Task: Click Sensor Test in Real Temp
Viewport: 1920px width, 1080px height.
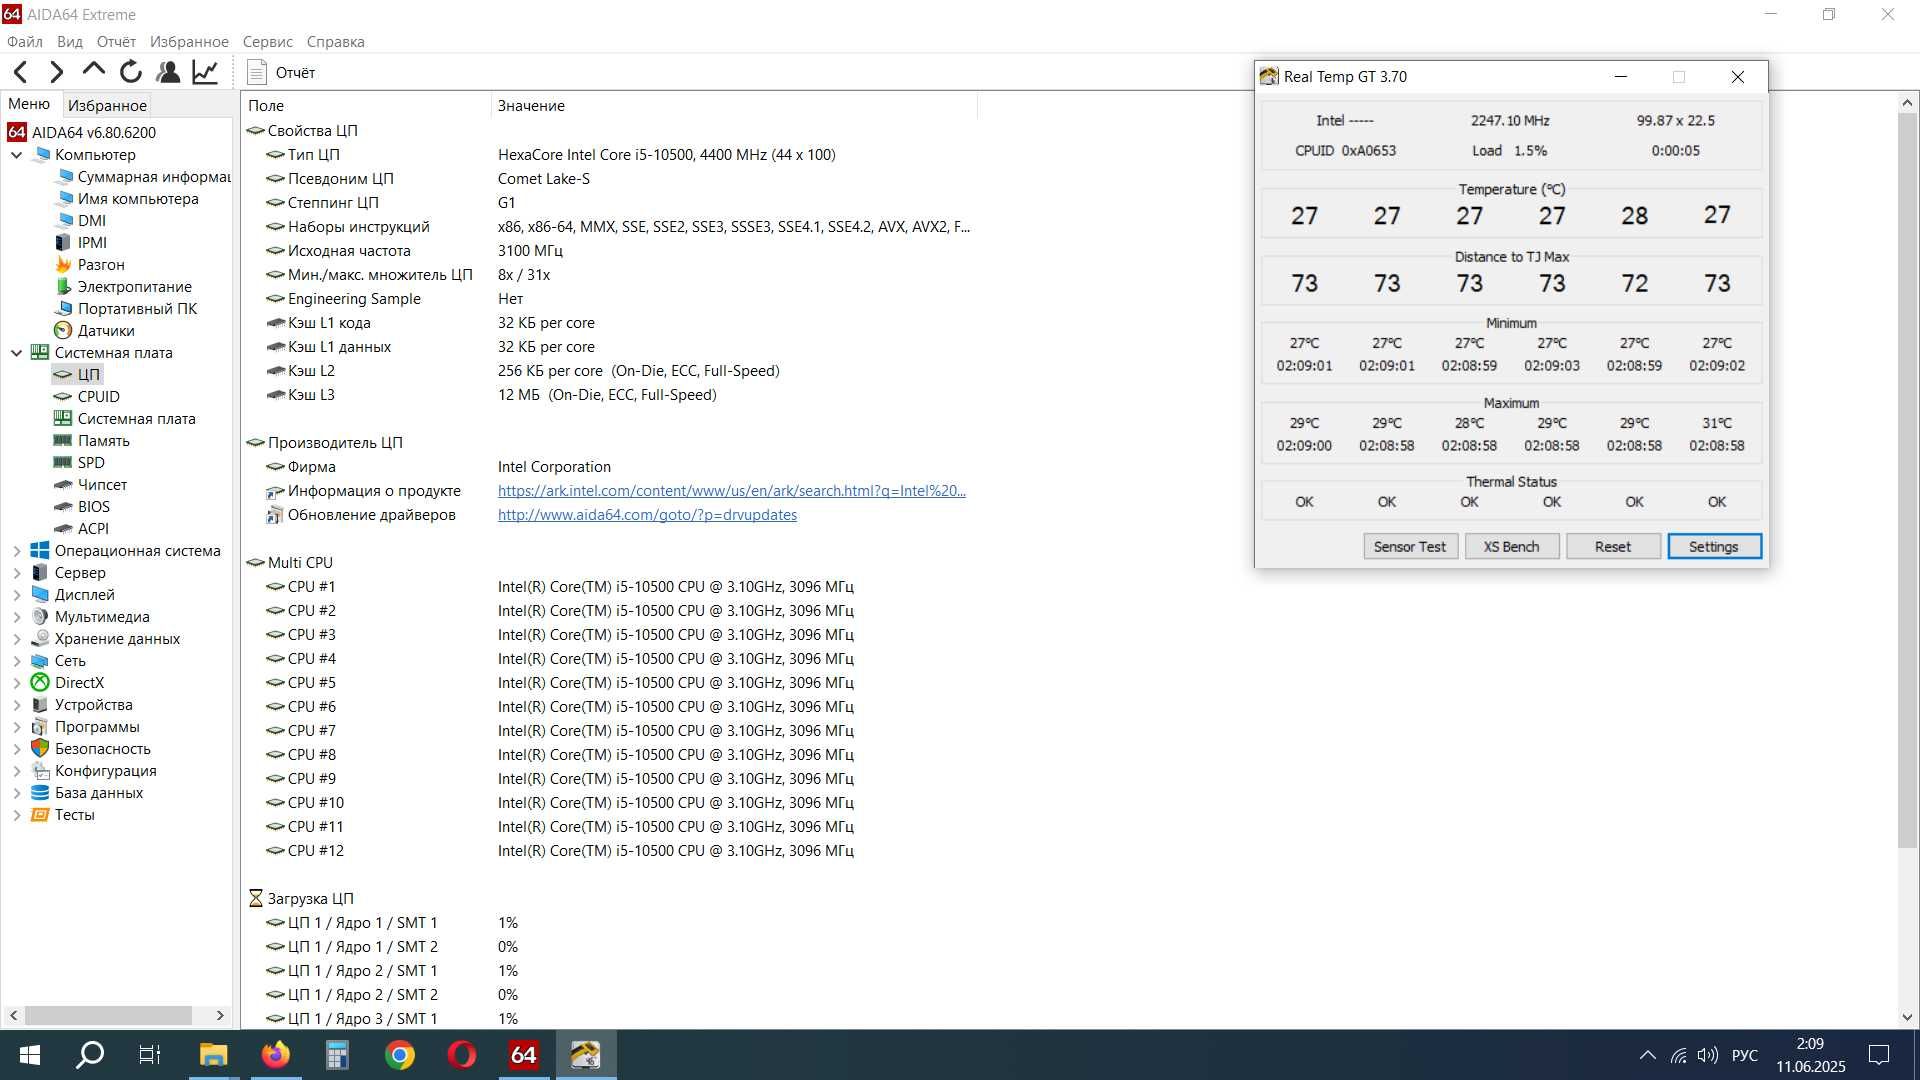Action: 1410,547
